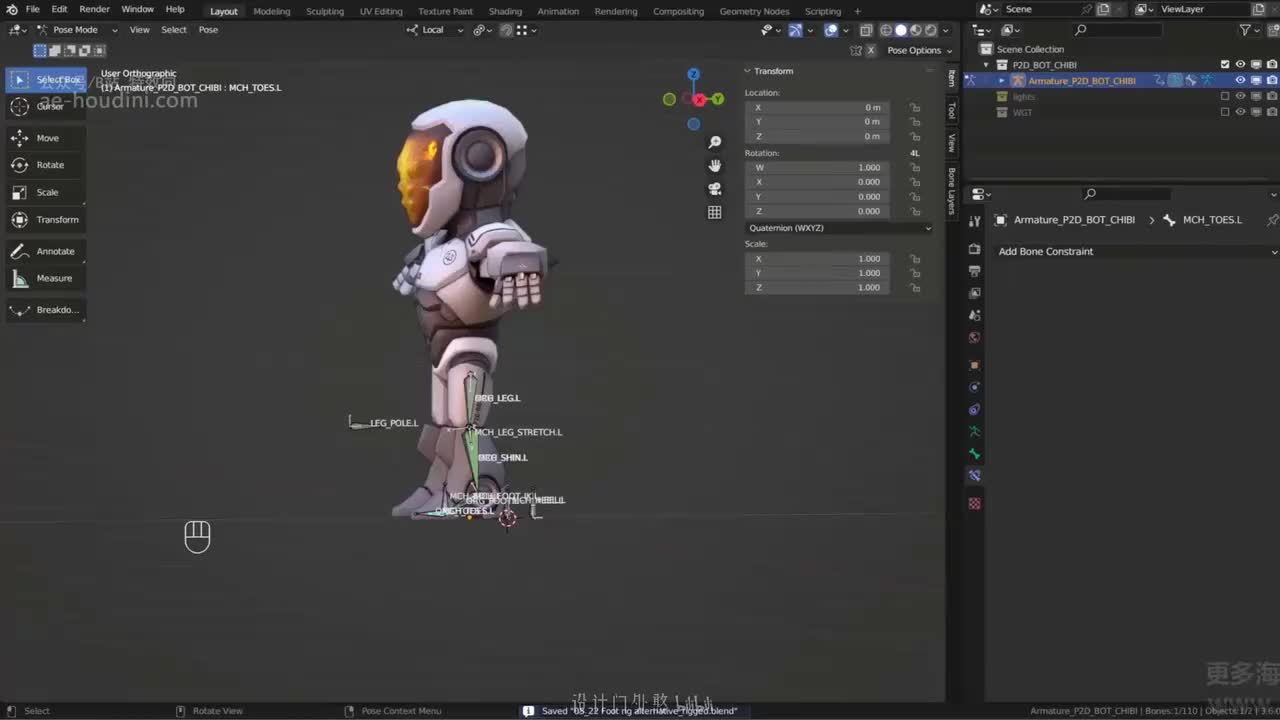The image size is (1280, 720).
Task: Choose the Measure tool
Action: click(x=46, y=278)
